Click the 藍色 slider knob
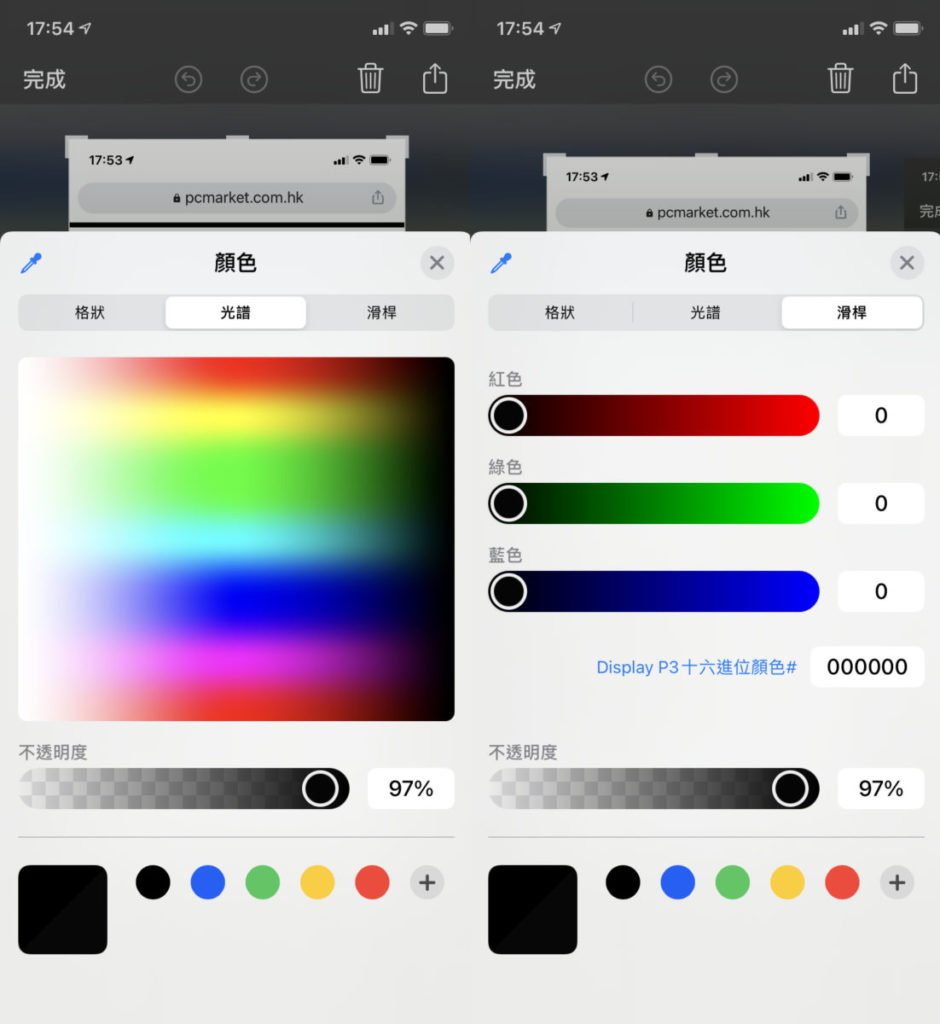Image resolution: width=940 pixels, height=1024 pixels. pos(509,592)
